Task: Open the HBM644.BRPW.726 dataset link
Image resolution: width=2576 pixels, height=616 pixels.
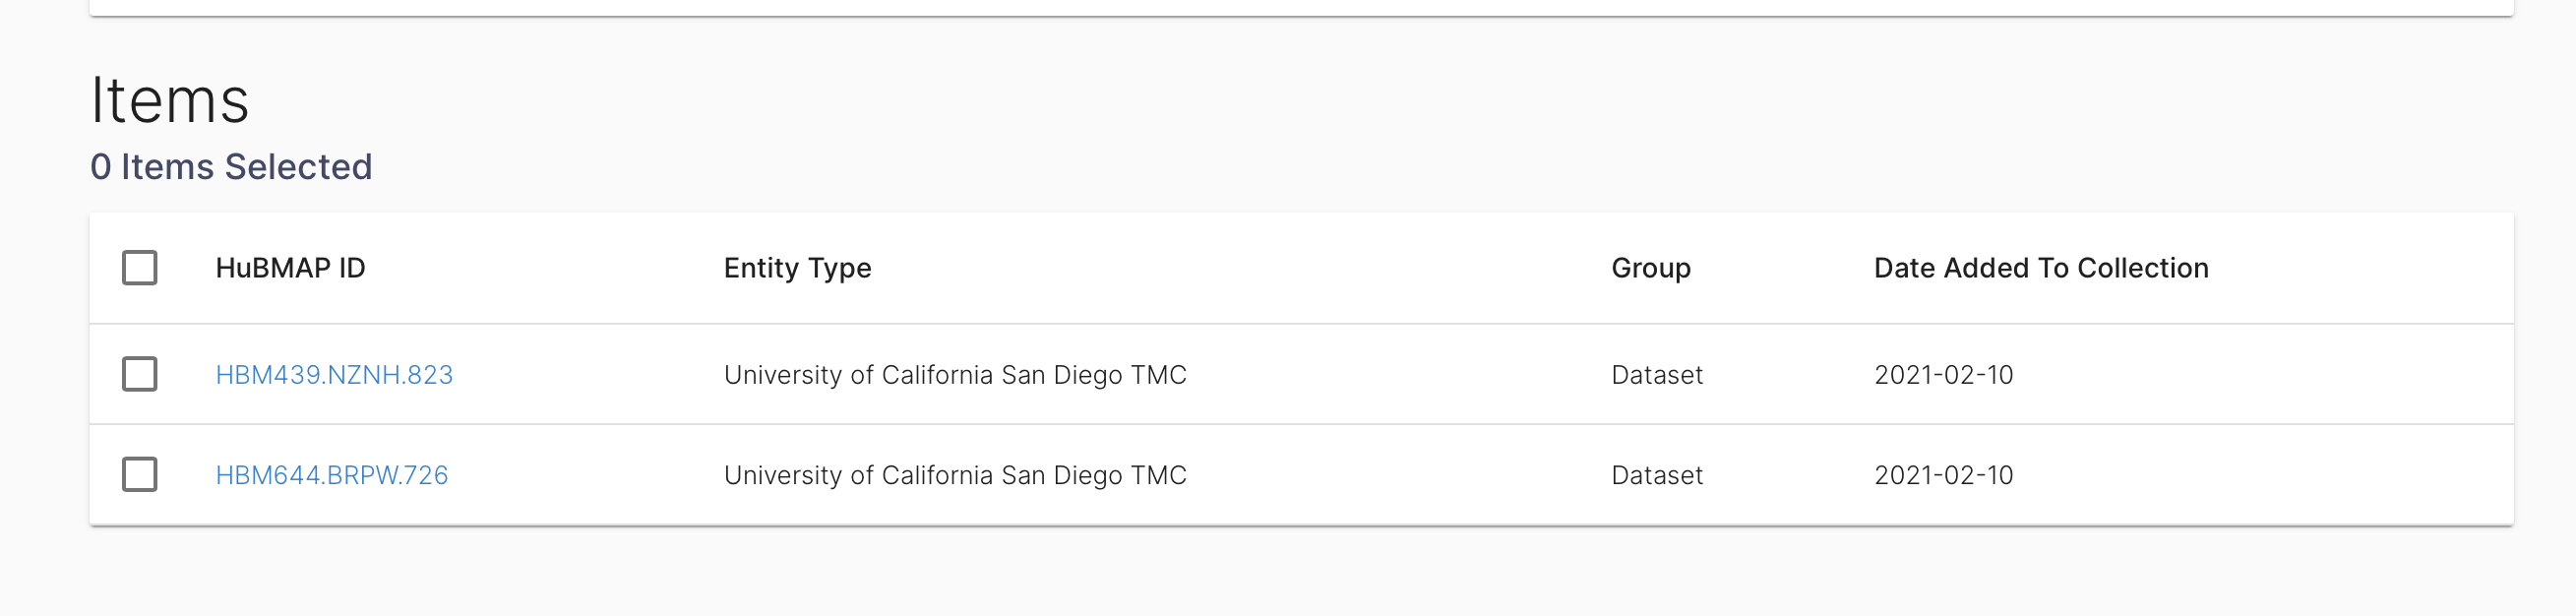Action: (333, 475)
